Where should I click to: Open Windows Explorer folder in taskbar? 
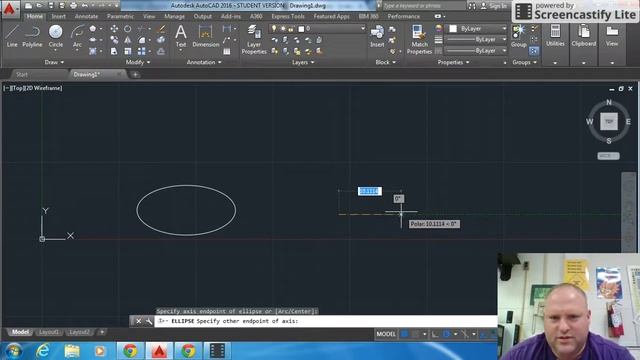[72, 351]
